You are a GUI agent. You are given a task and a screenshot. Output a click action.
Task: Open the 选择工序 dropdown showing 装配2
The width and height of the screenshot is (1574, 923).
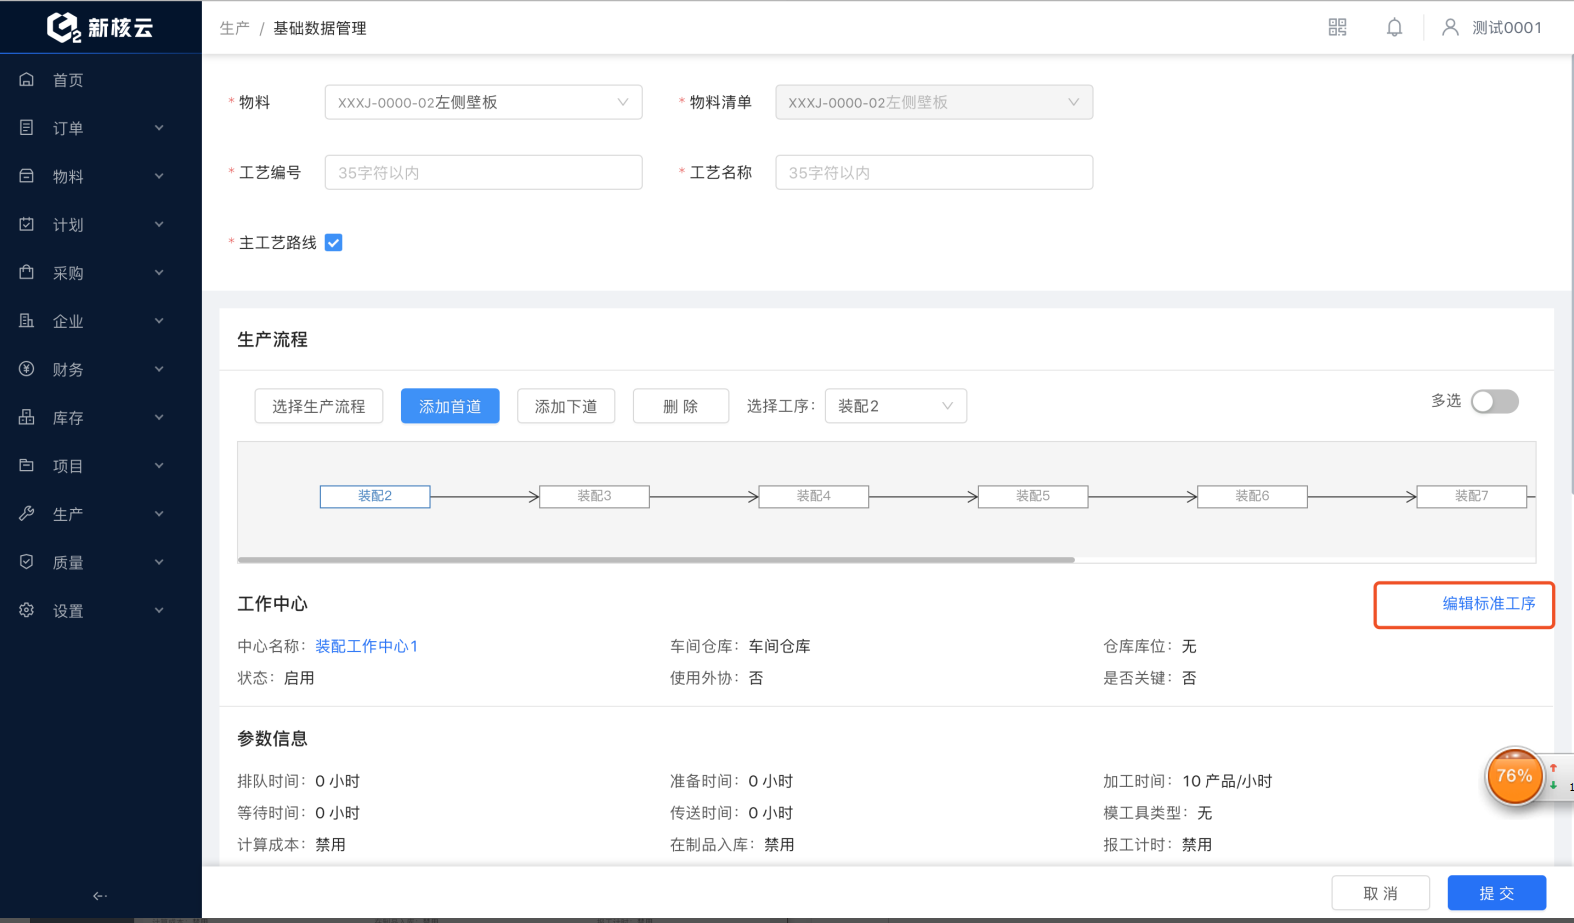click(x=895, y=406)
